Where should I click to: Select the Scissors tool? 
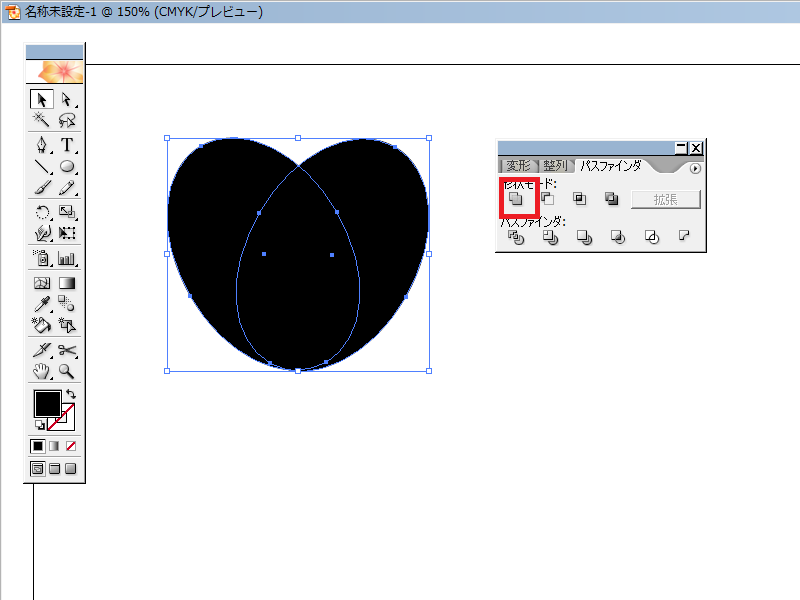tap(66, 350)
